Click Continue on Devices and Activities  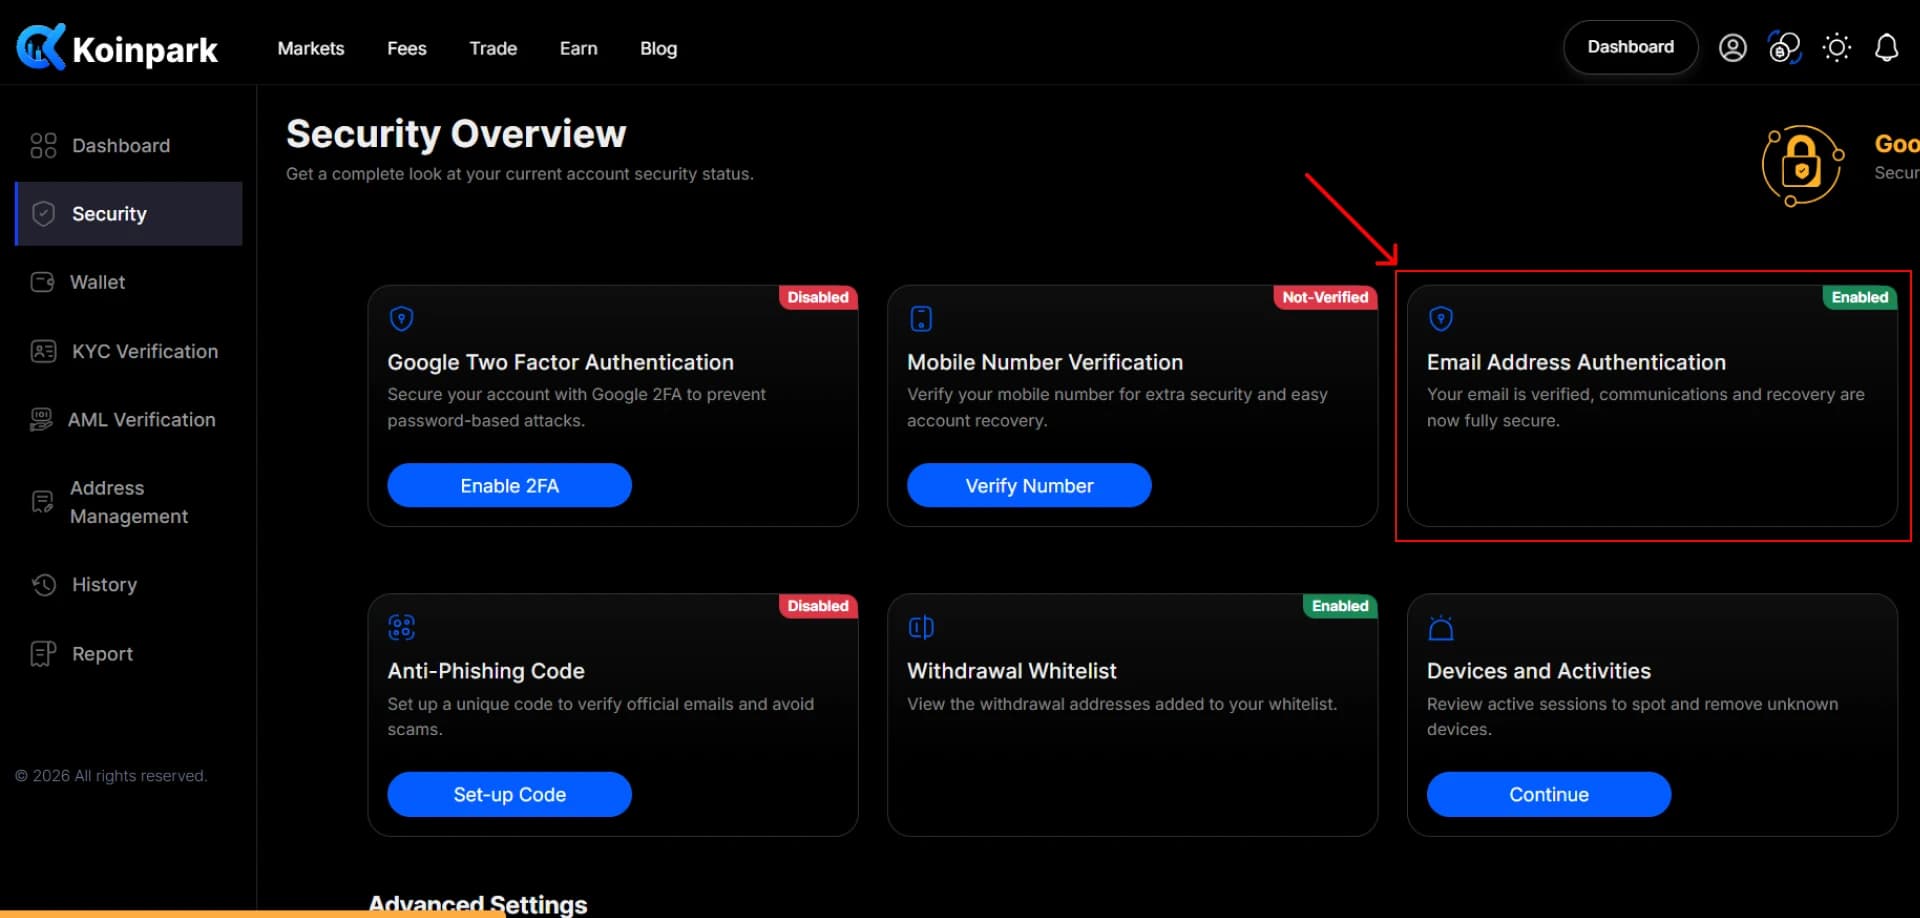[1548, 794]
